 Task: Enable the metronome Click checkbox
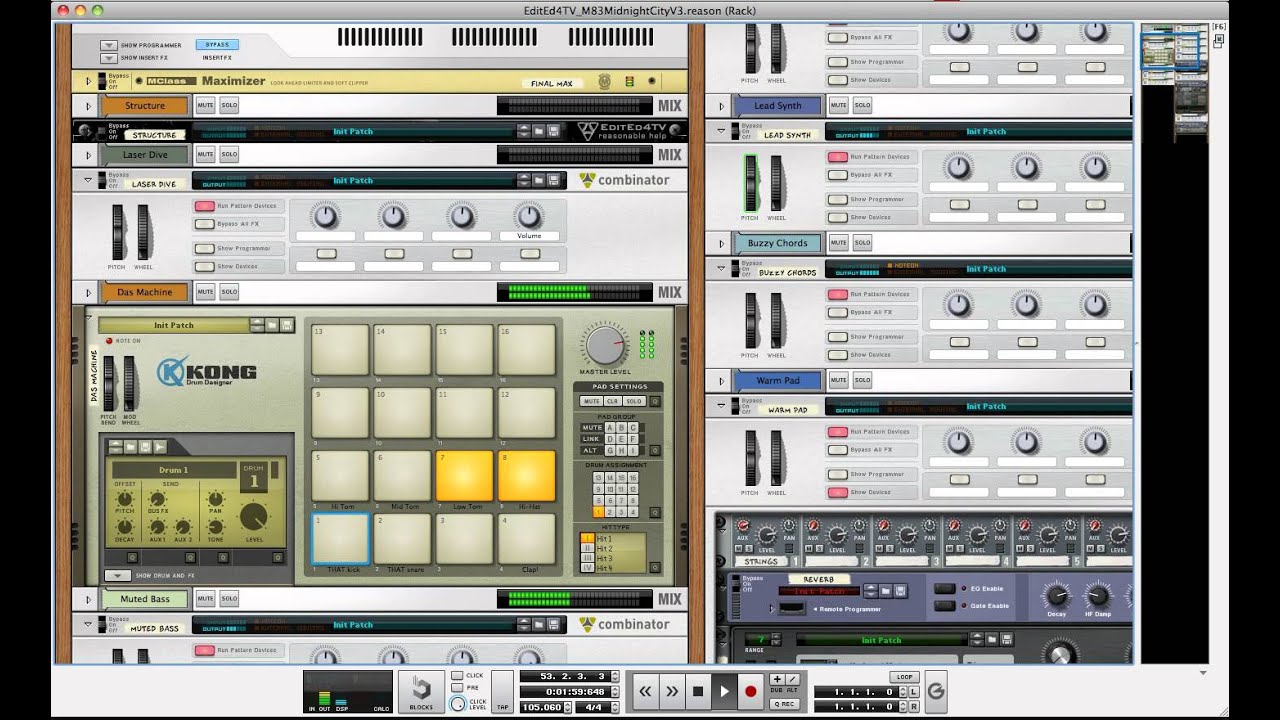coord(456,675)
